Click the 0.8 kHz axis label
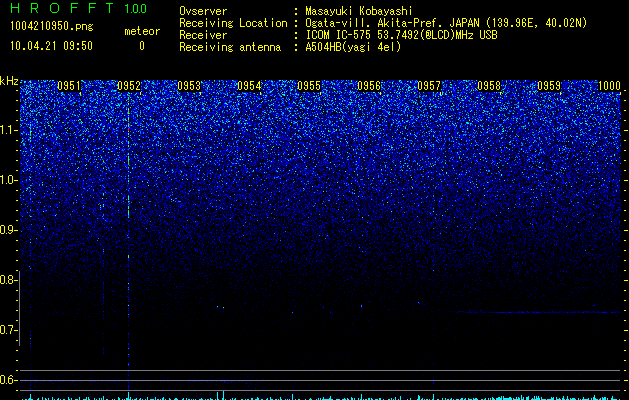 pos(8,280)
